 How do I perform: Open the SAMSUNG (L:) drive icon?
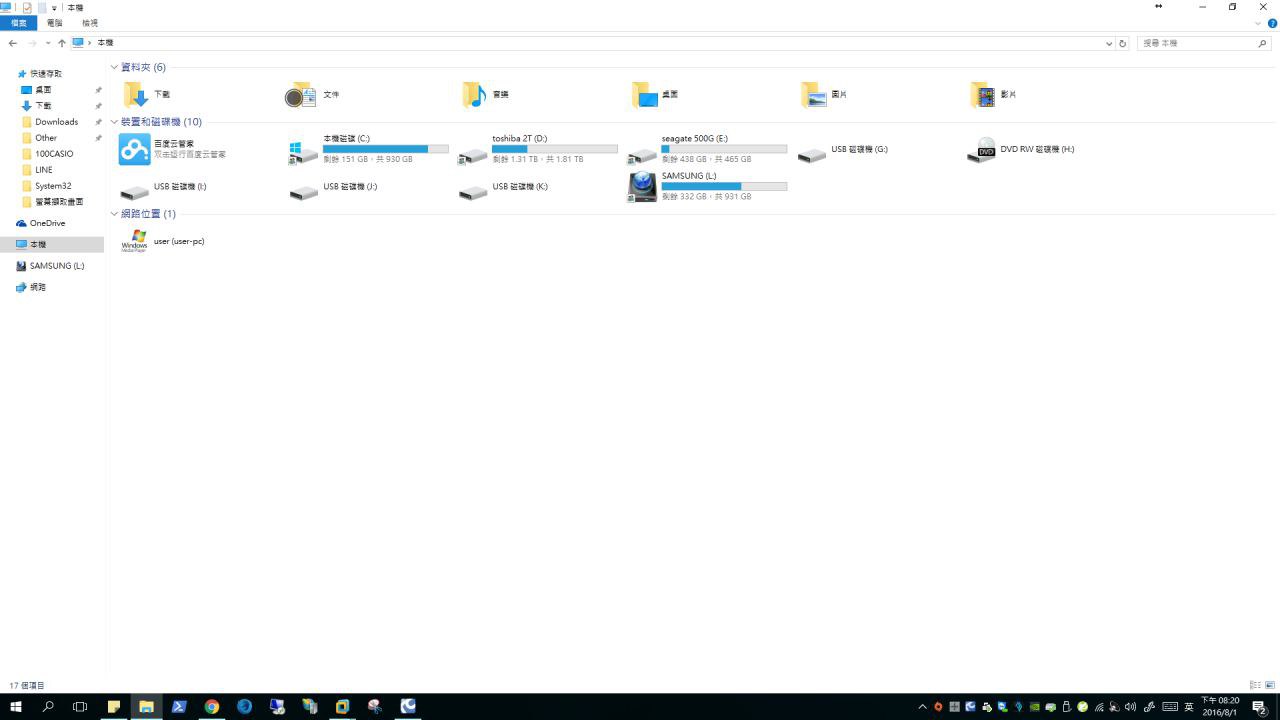(x=642, y=186)
